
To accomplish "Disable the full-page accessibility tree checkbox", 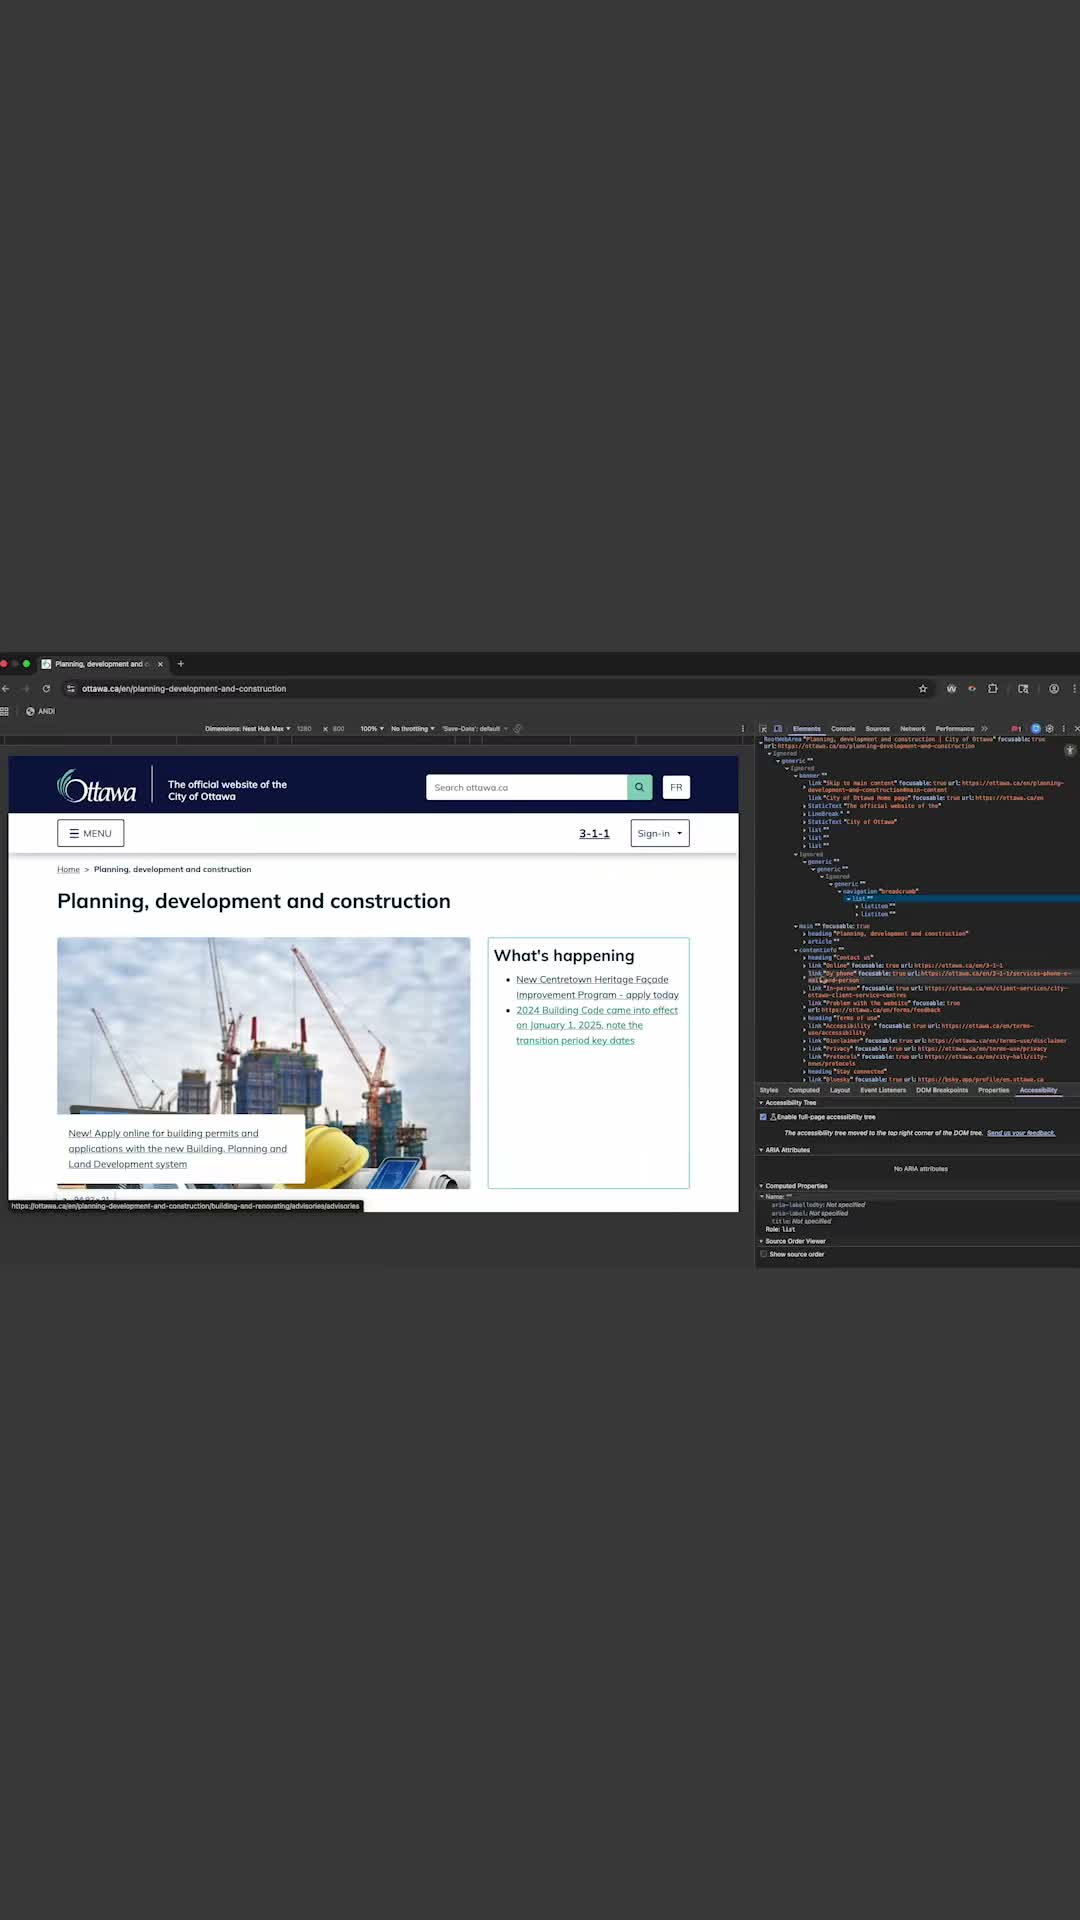I will click(x=763, y=1117).
